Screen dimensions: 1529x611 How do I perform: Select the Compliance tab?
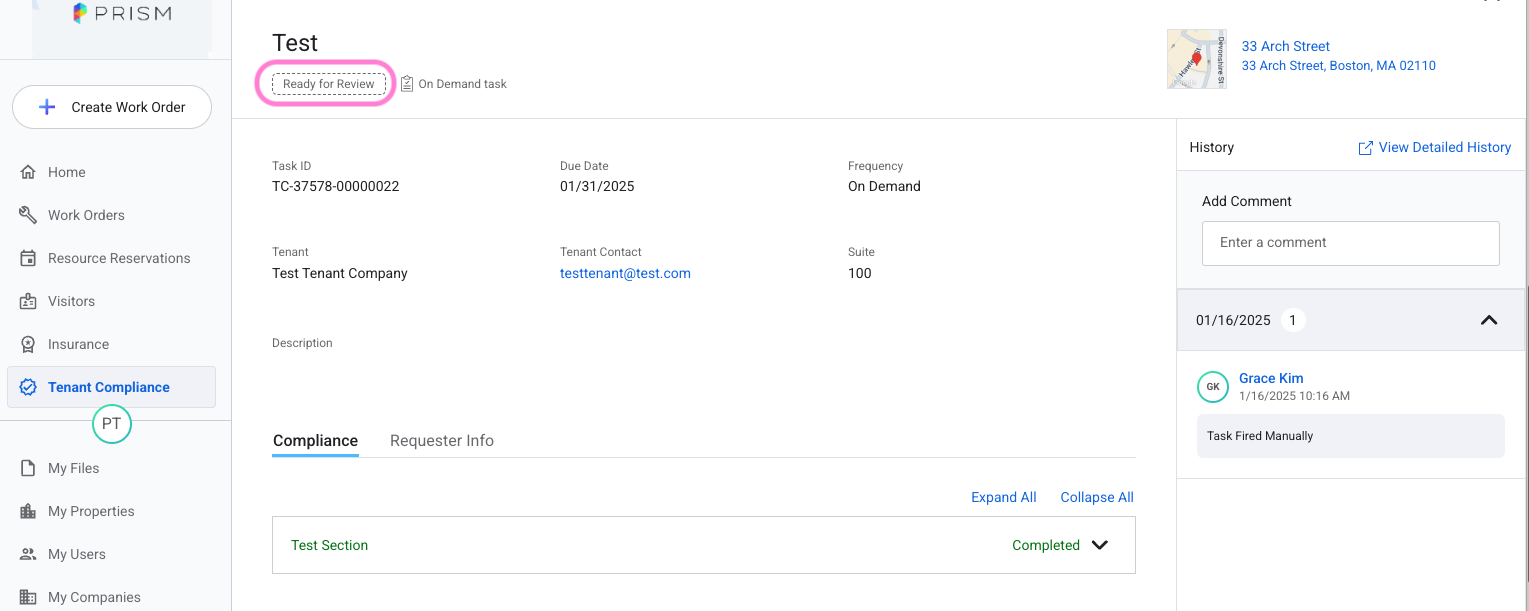(315, 441)
